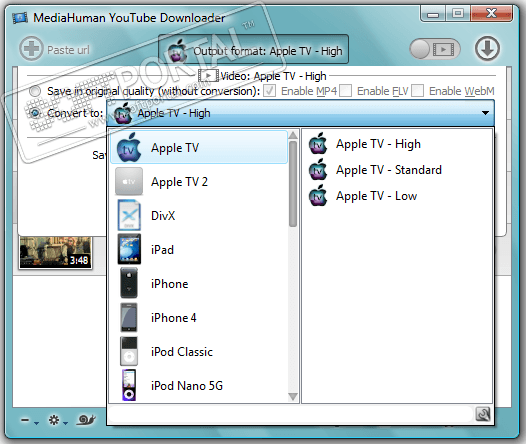Image resolution: width=526 pixels, height=444 pixels.
Task: Click Apple TV icon in Output format button
Action: pyautogui.click(x=177, y=50)
